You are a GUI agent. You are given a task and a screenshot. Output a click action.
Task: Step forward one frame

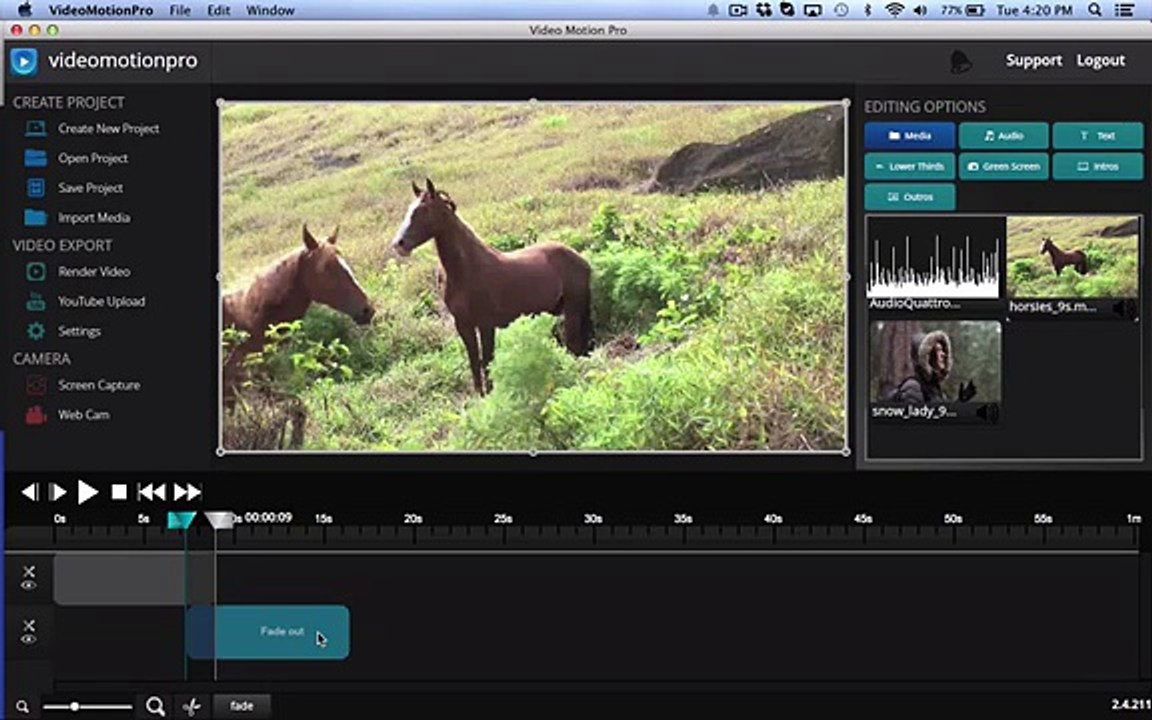(x=57, y=492)
